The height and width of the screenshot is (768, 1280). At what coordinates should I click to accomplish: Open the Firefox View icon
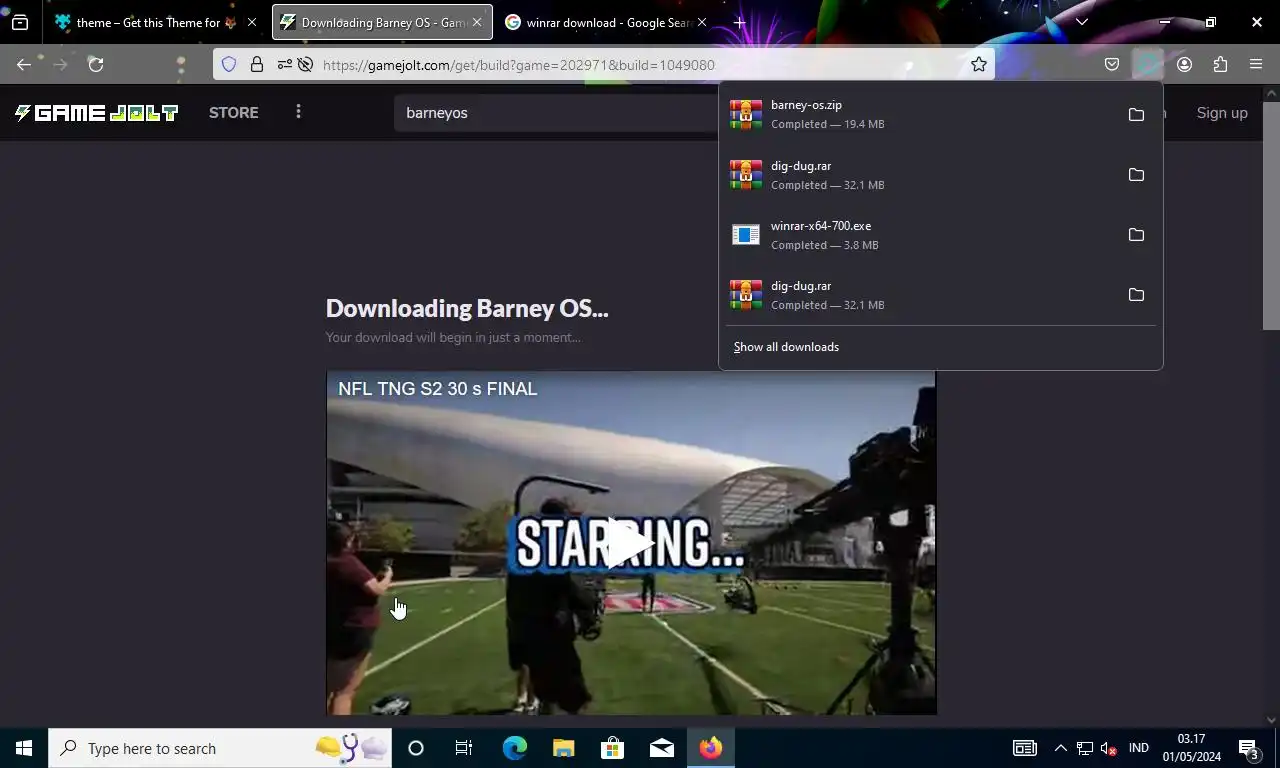20,22
